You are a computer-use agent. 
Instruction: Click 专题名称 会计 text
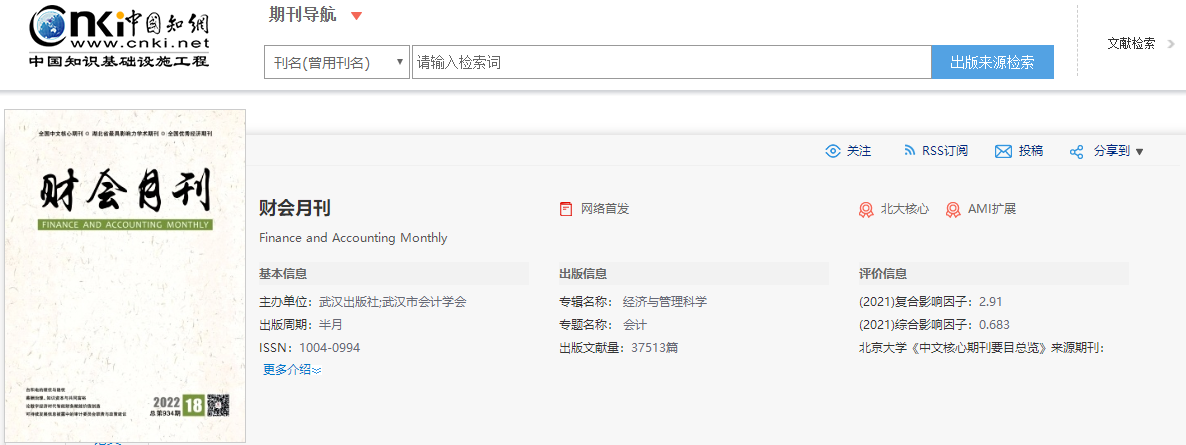pos(604,325)
